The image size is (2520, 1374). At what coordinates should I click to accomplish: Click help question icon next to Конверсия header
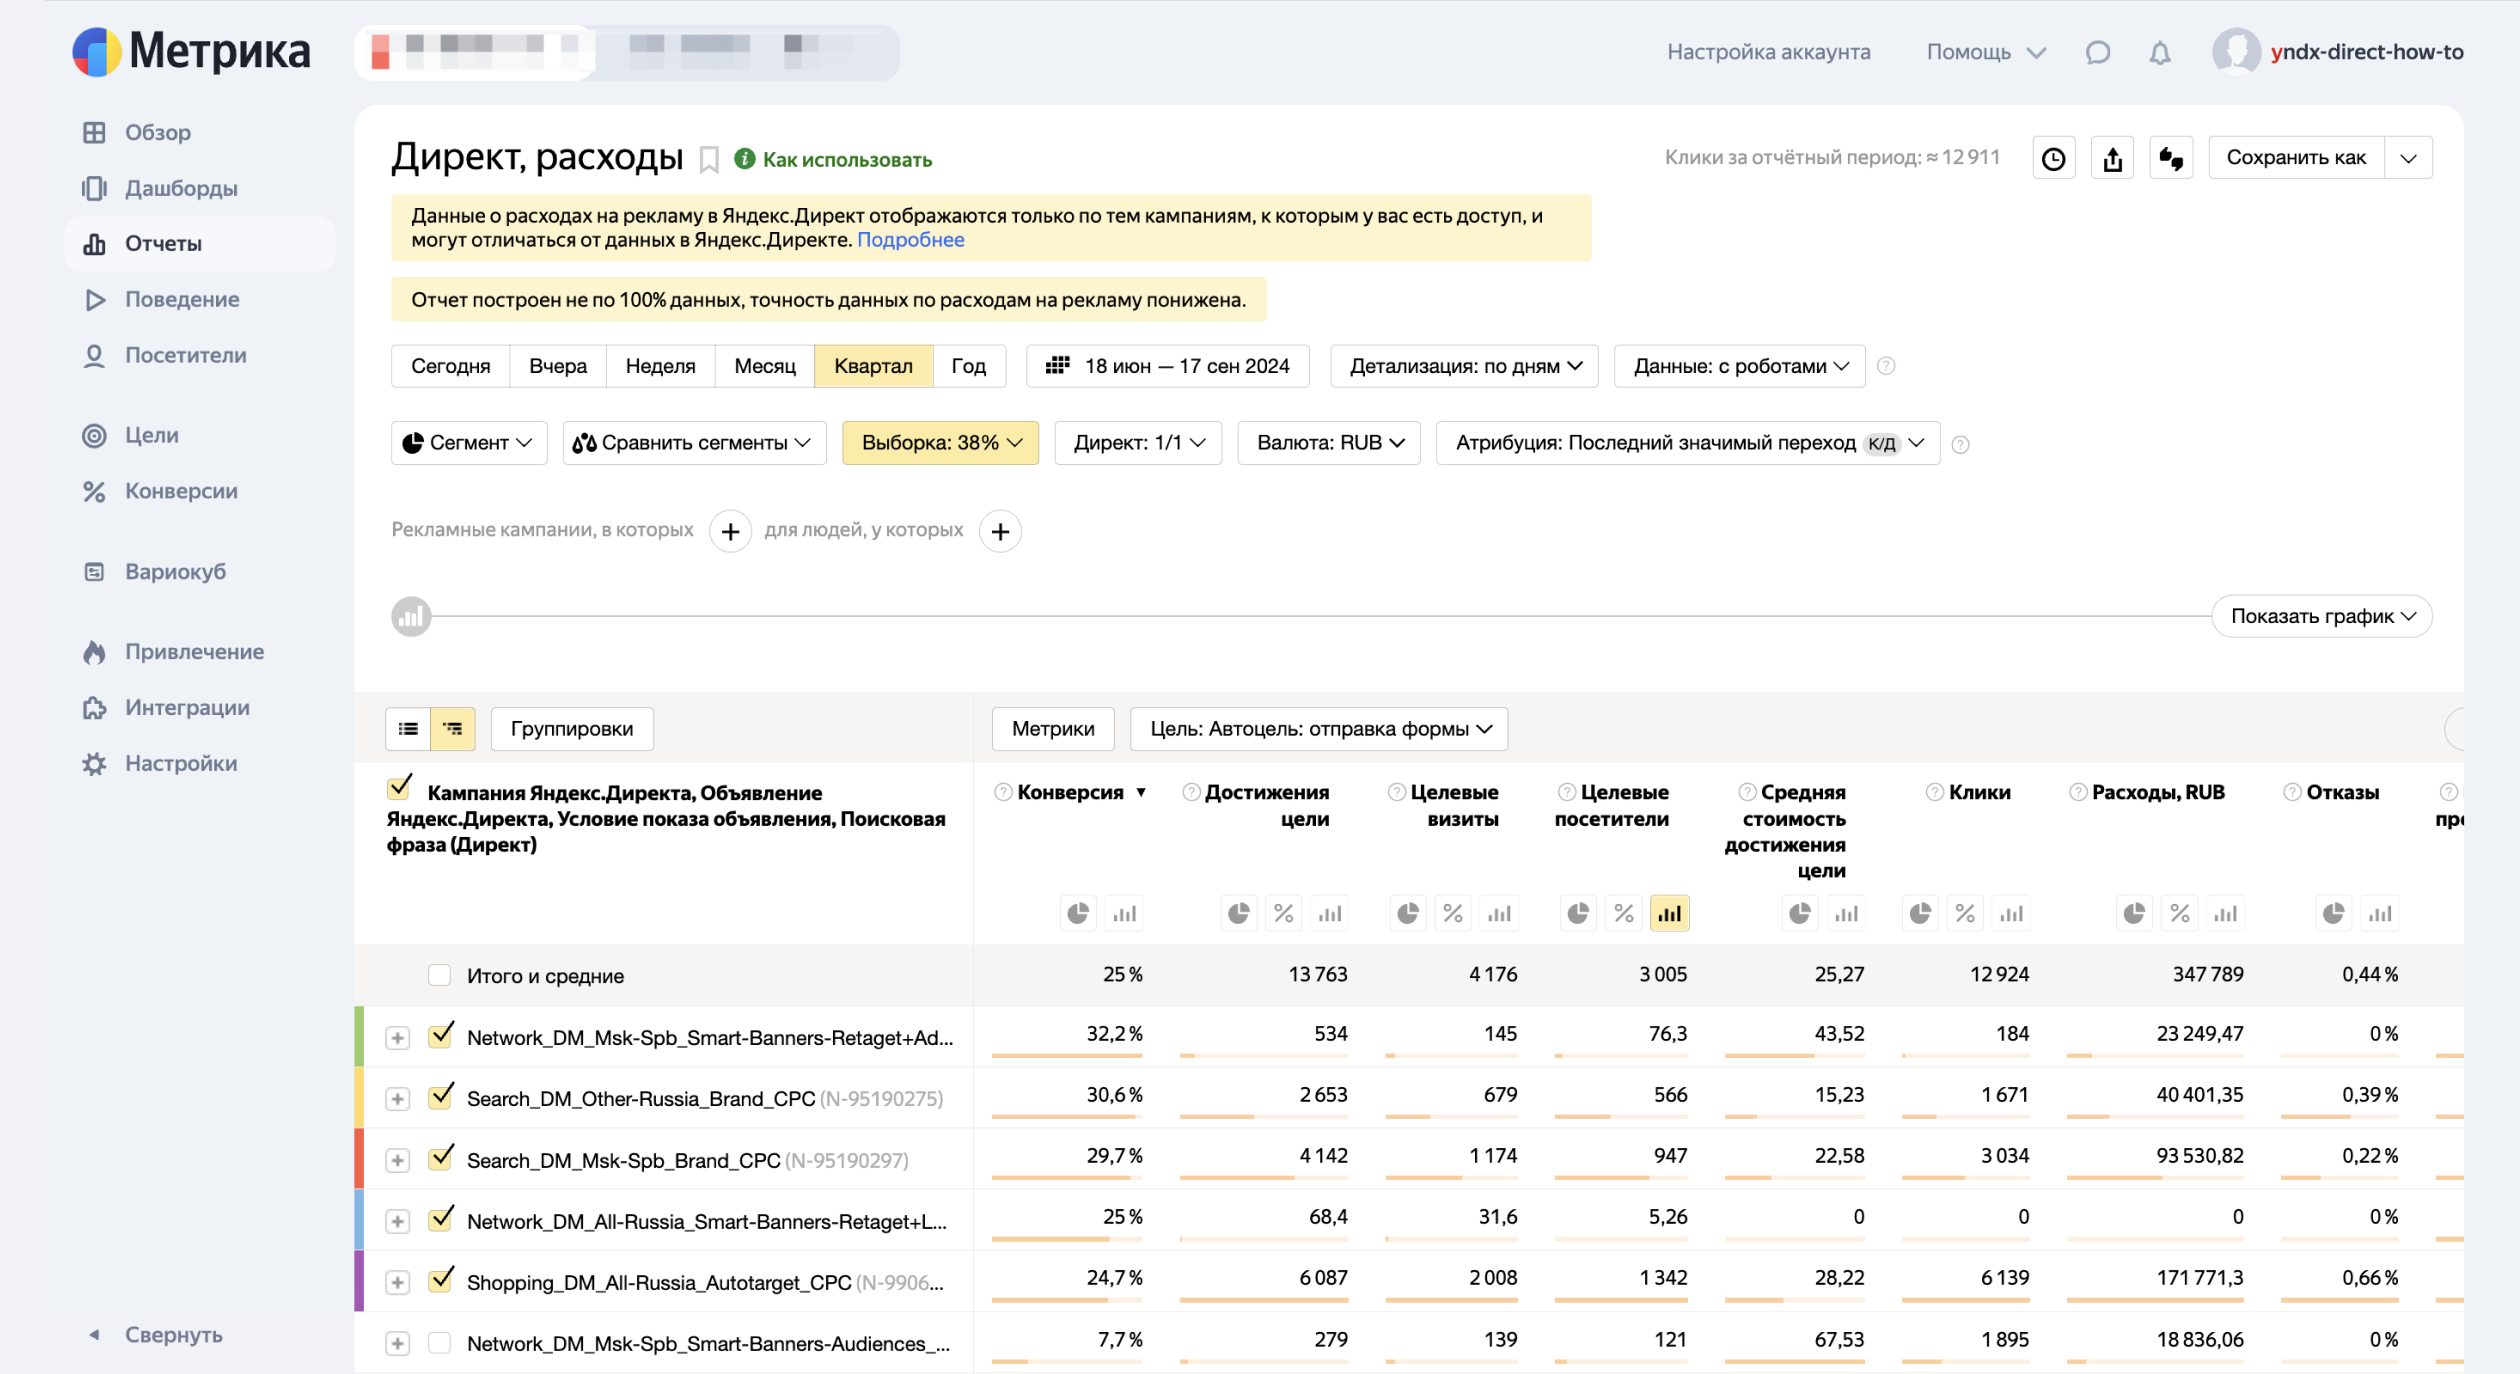(1003, 792)
